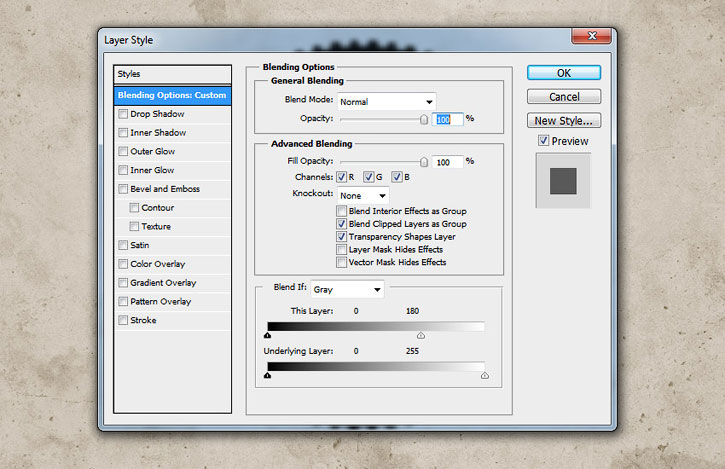This screenshot has width=725, height=469.
Task: Open the Styles presets list
Action: click(172, 74)
